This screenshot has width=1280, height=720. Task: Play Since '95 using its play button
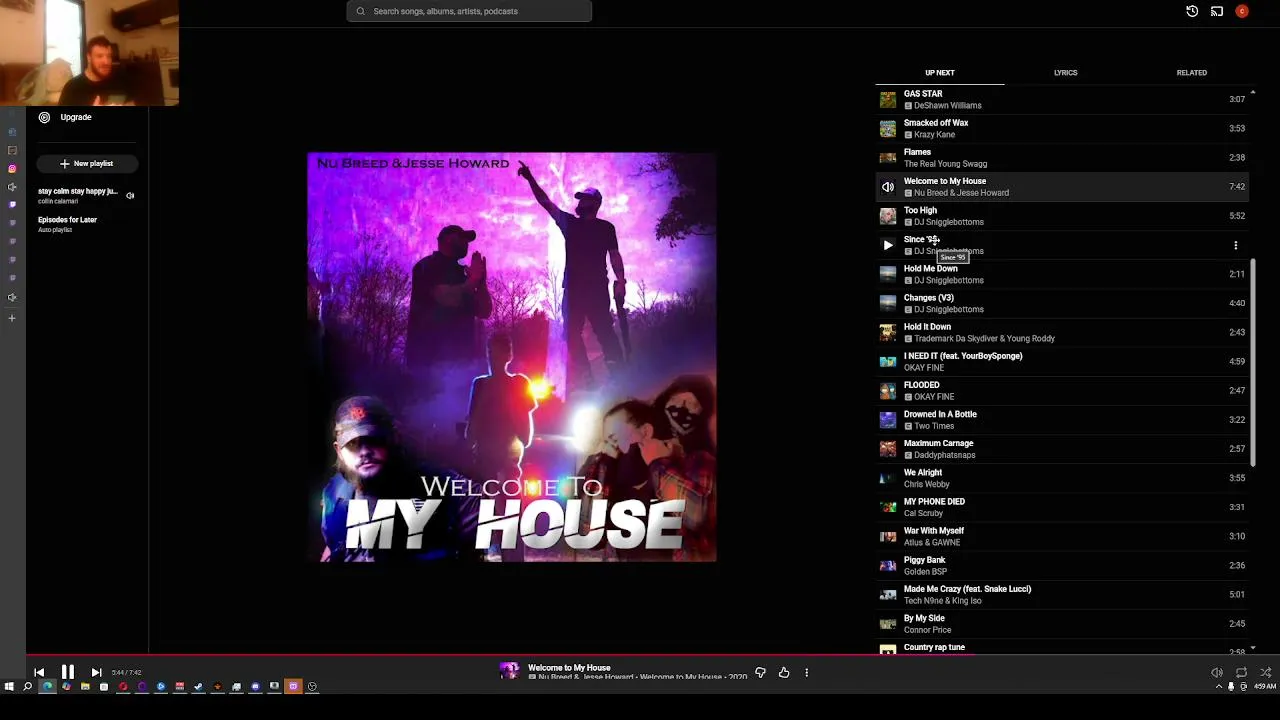[888, 245]
